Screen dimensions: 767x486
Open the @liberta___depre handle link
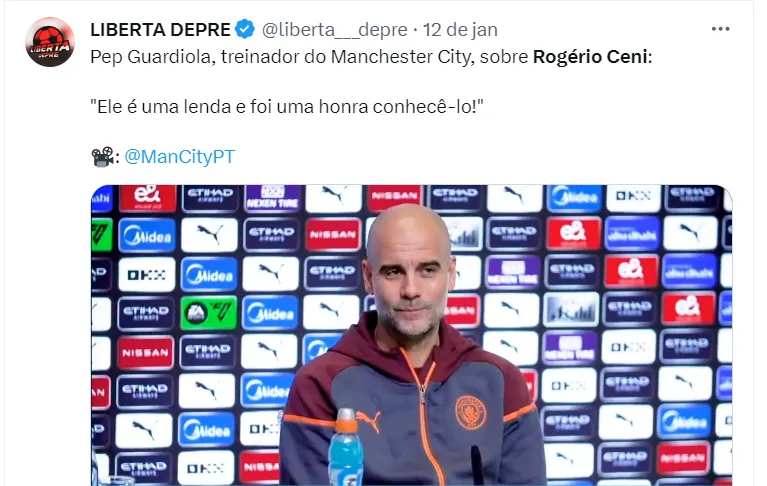[x=335, y=30]
